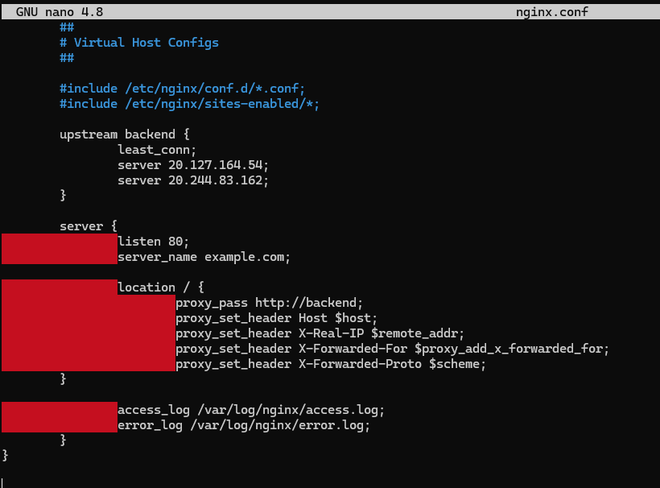Place cursor on Virtual Host Configs comment

coord(145,43)
